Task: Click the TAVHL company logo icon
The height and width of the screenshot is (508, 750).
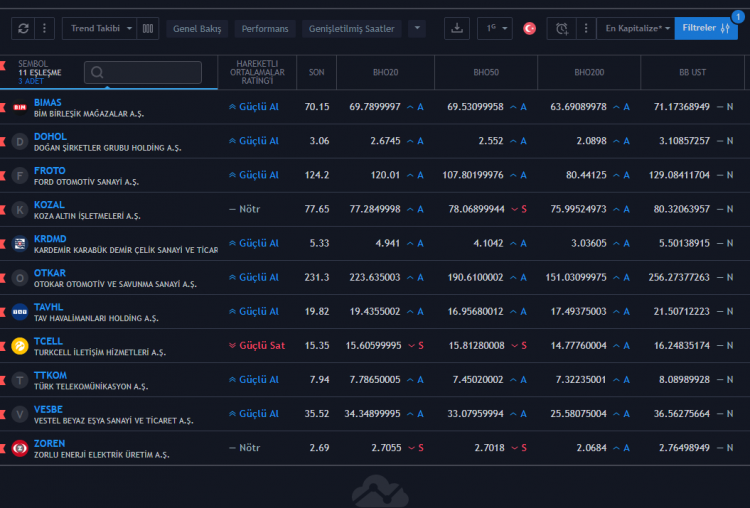Action: pyautogui.click(x=20, y=312)
